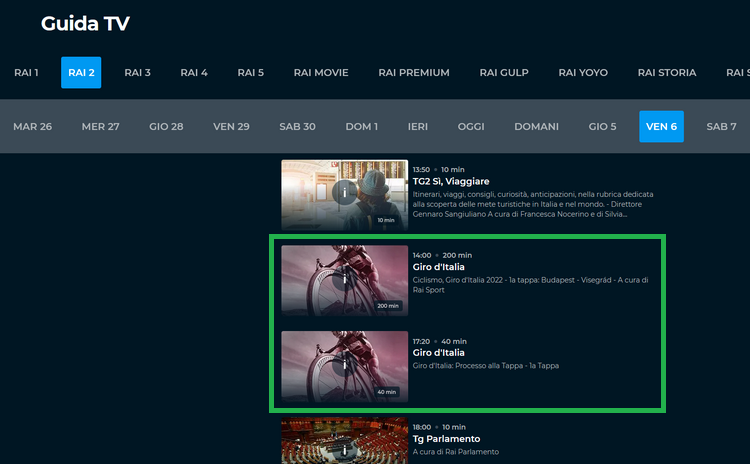Image resolution: width=750 pixels, height=464 pixels.
Task: Open the TG2 Sì, Viaggiare program title
Action: coord(451,181)
